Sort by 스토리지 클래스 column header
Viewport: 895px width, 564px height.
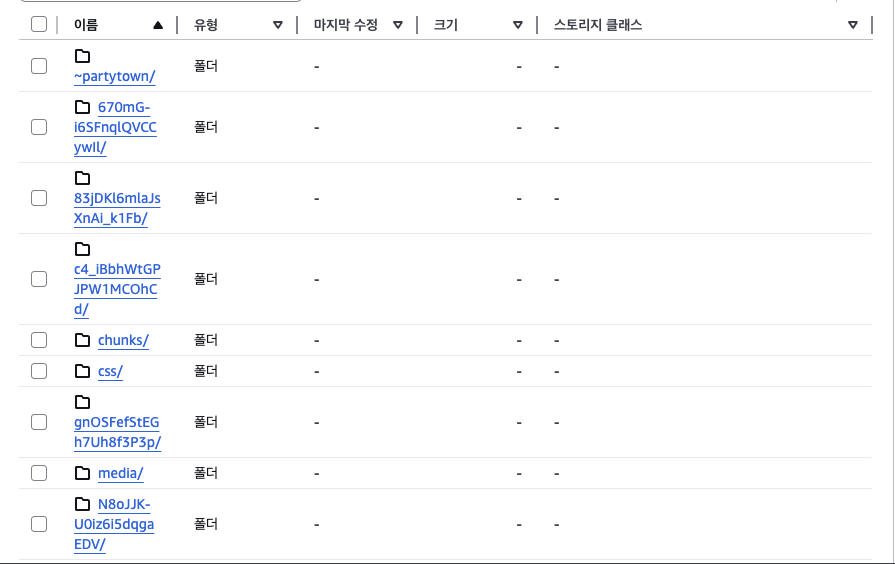pos(598,25)
